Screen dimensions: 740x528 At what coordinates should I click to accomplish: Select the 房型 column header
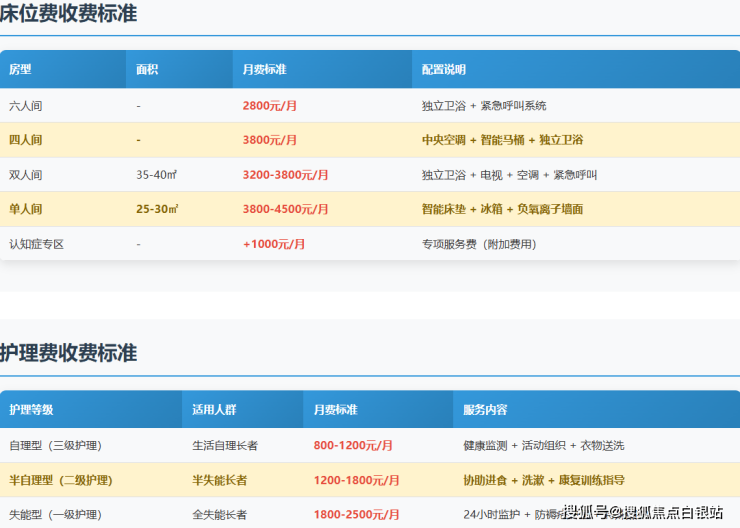(21, 70)
